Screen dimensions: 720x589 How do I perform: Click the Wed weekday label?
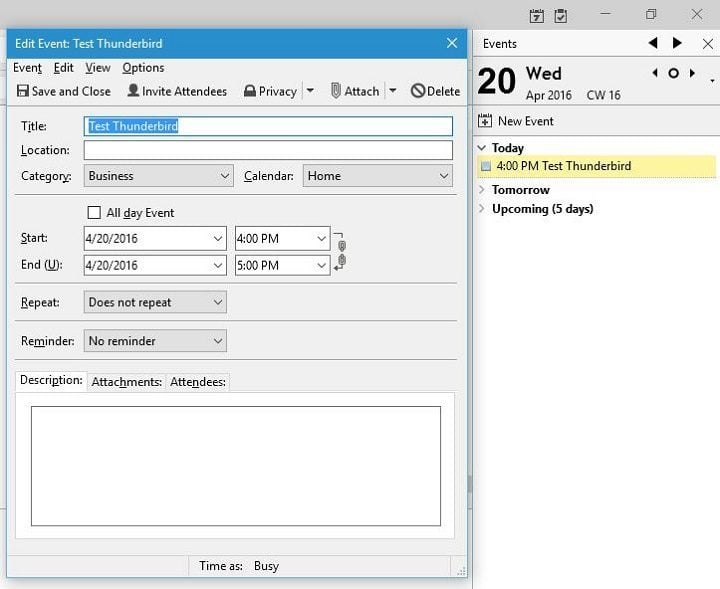coord(544,73)
